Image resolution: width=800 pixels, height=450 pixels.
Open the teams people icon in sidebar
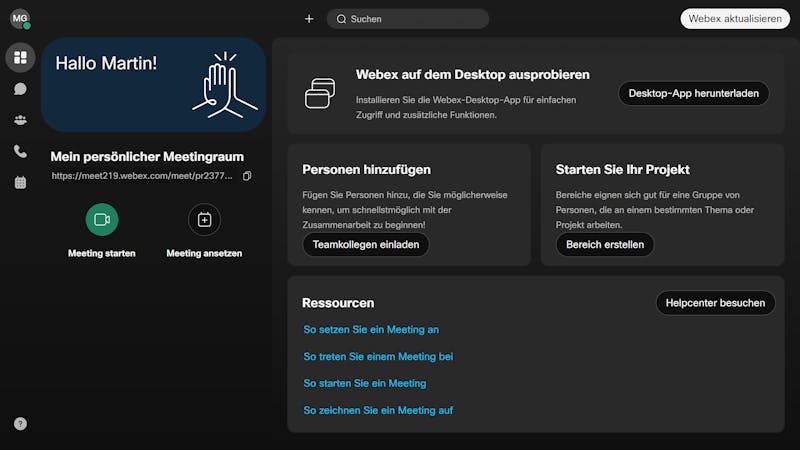20,120
